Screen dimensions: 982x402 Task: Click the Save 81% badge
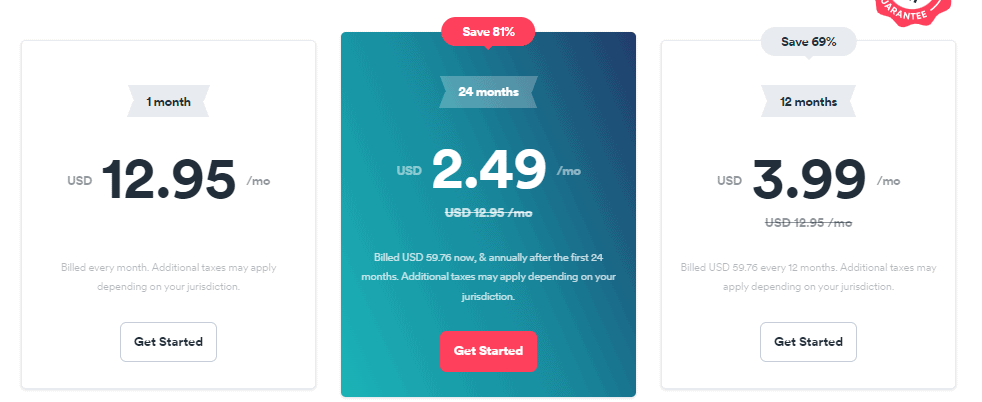(488, 32)
